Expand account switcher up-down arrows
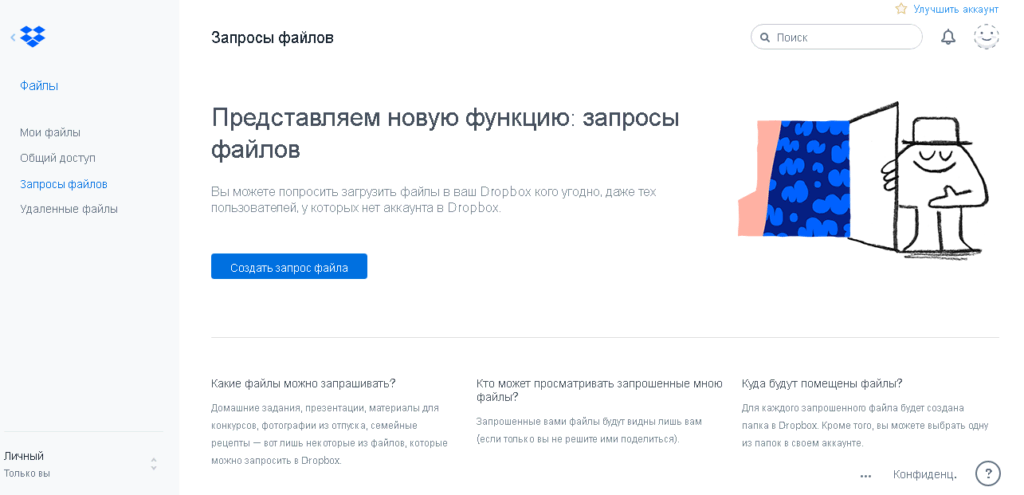Viewport: 1024px width, 495px height. pyautogui.click(x=153, y=464)
